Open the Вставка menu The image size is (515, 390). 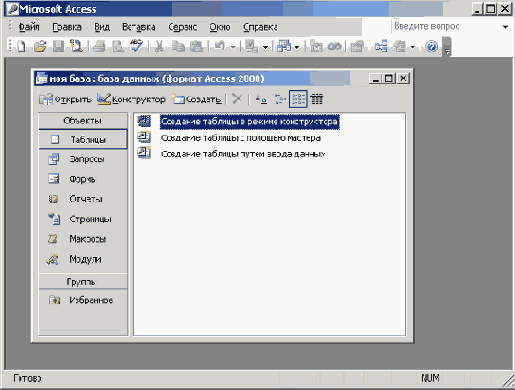[x=139, y=27]
